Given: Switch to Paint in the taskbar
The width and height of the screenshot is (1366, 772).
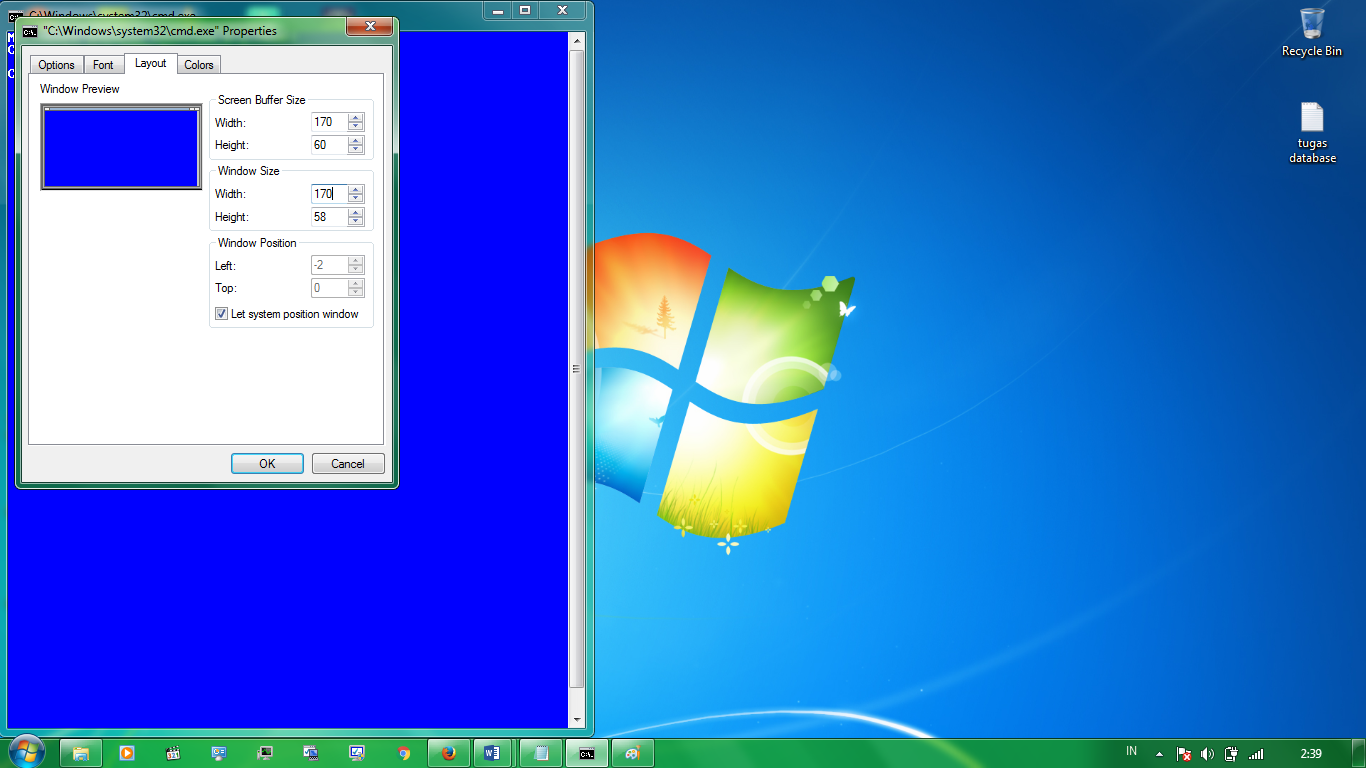Looking at the screenshot, I should pos(633,753).
